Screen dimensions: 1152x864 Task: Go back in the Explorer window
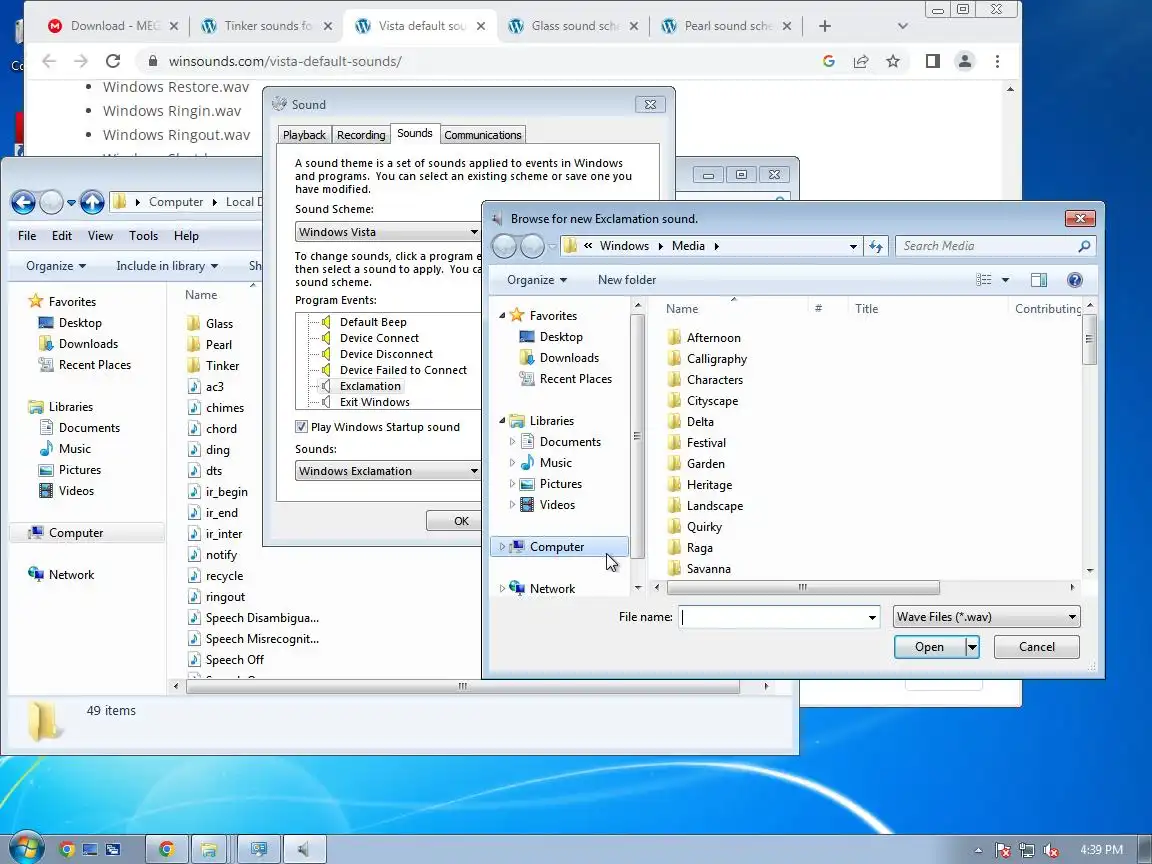click(23, 201)
